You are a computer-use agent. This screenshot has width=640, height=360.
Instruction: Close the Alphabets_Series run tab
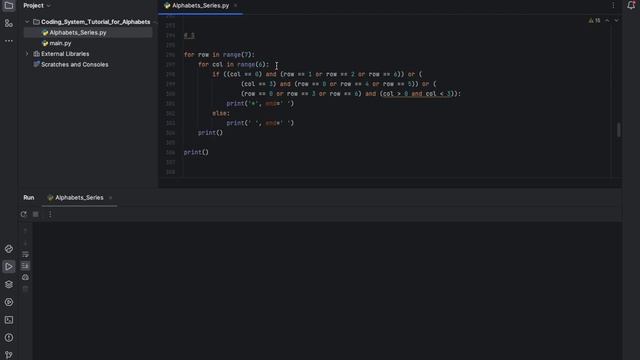(110, 198)
